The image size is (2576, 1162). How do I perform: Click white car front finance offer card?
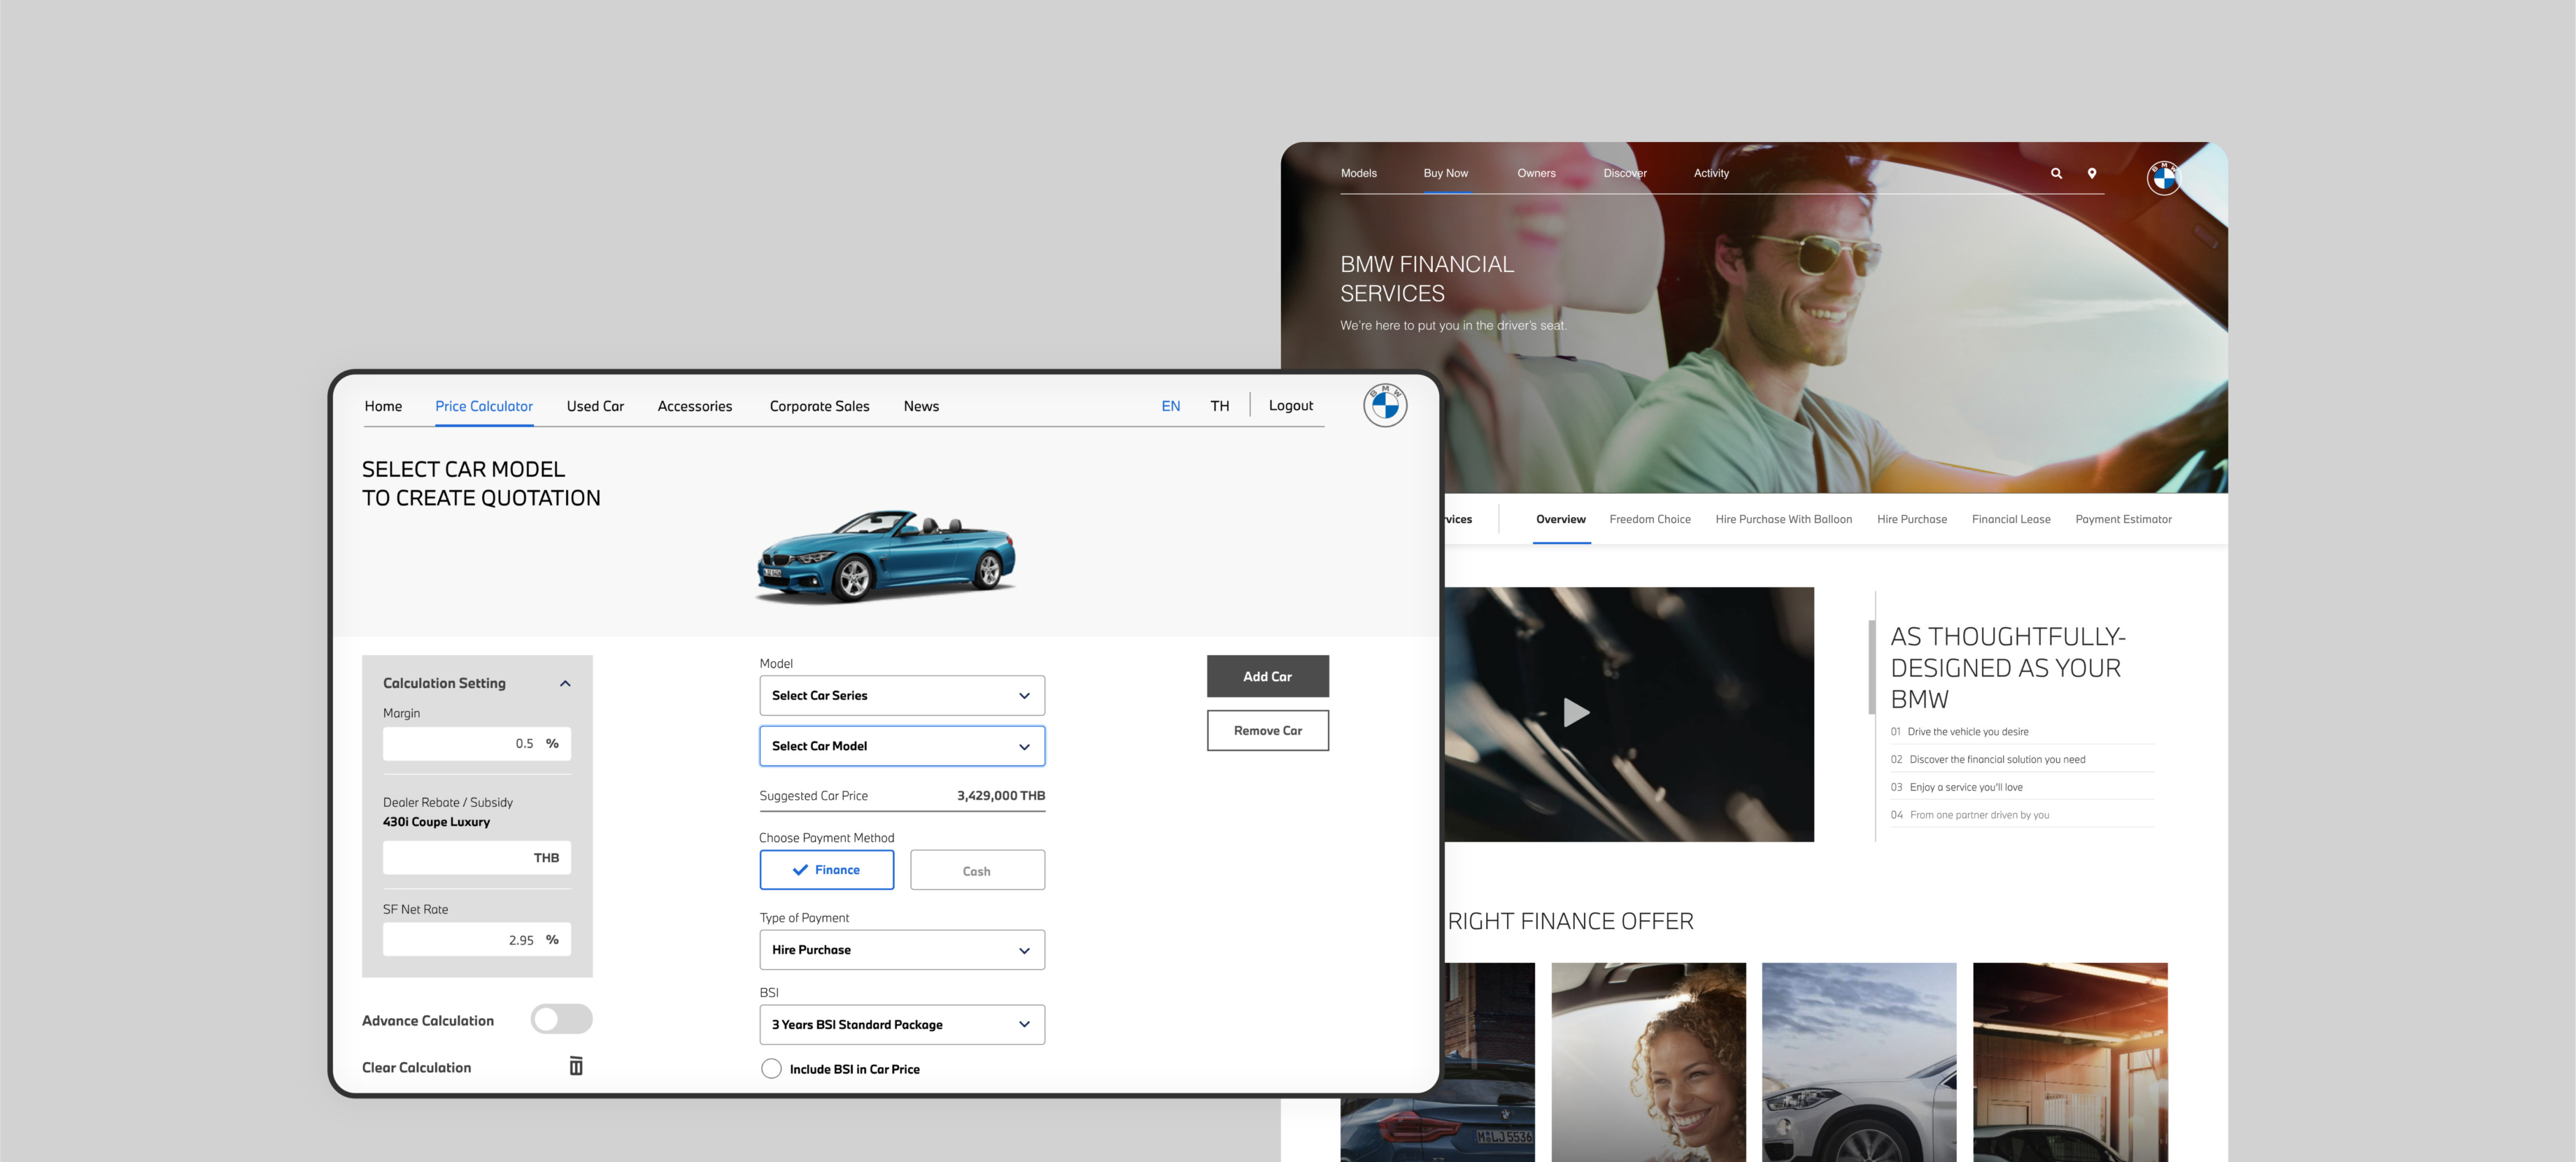point(1858,1062)
